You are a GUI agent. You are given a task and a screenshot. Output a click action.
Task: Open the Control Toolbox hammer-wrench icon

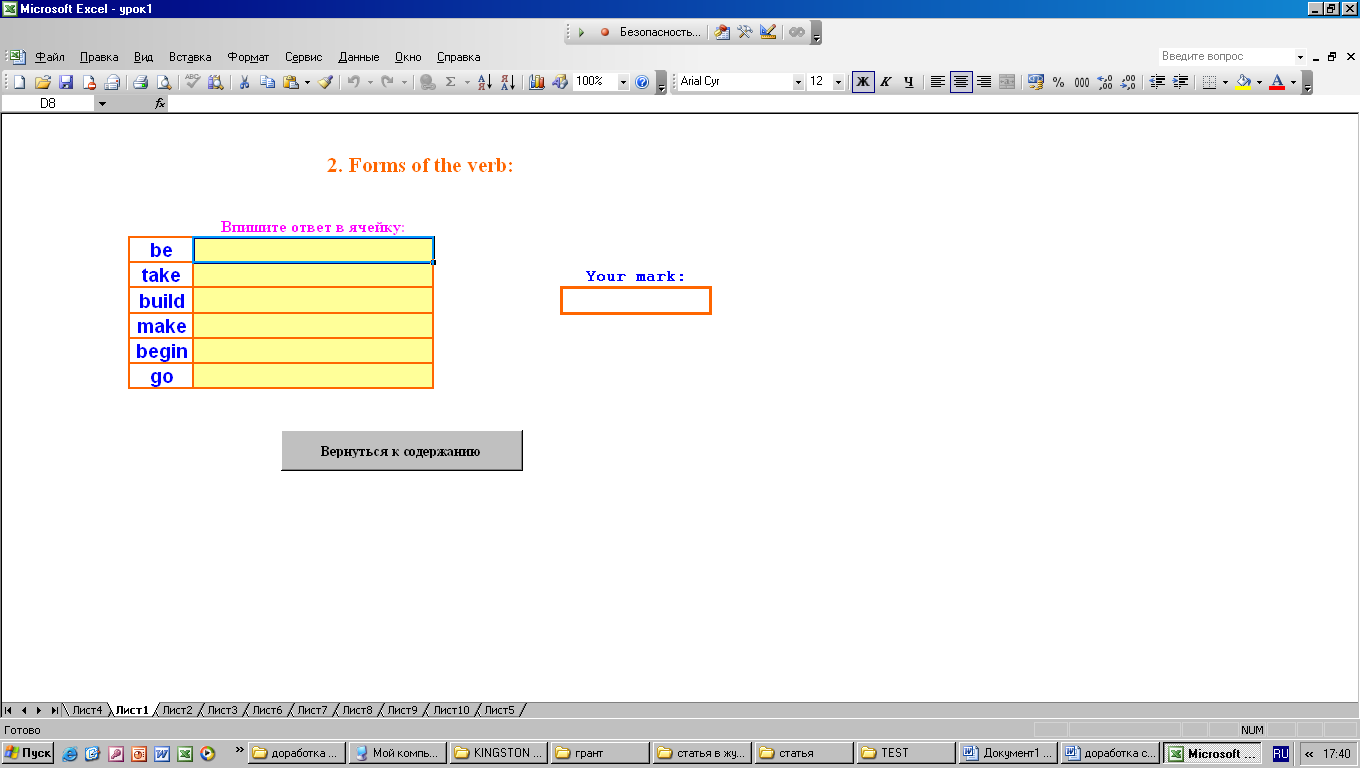pyautogui.click(x=745, y=32)
